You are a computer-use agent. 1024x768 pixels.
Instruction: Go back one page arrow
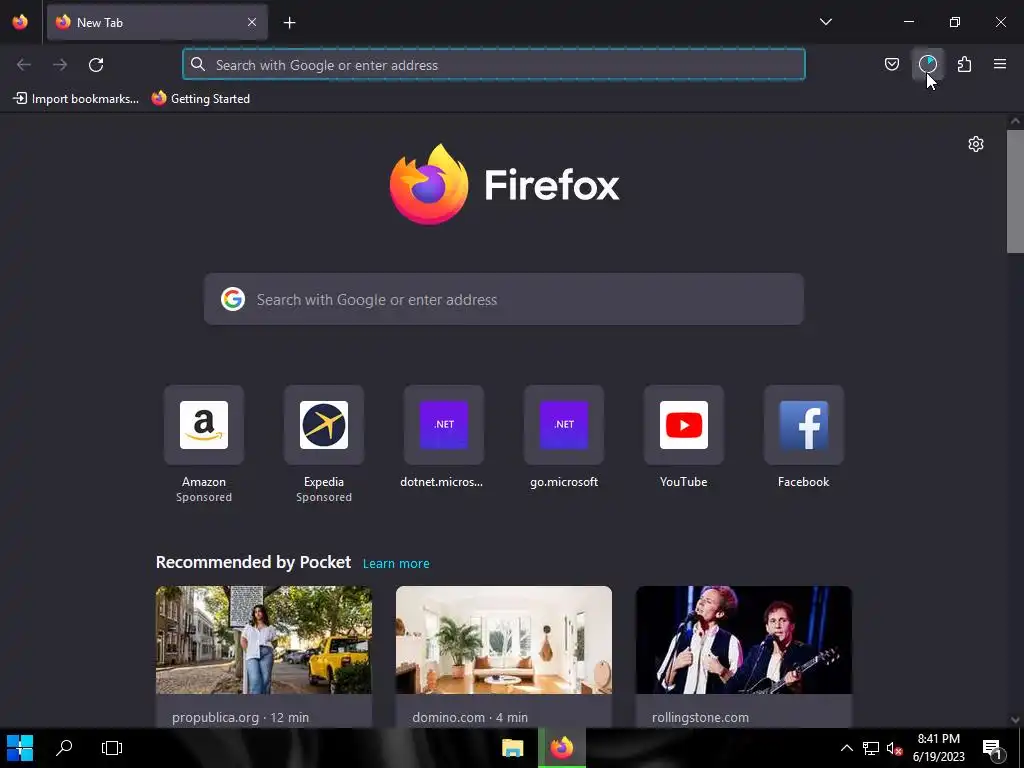(x=24, y=65)
